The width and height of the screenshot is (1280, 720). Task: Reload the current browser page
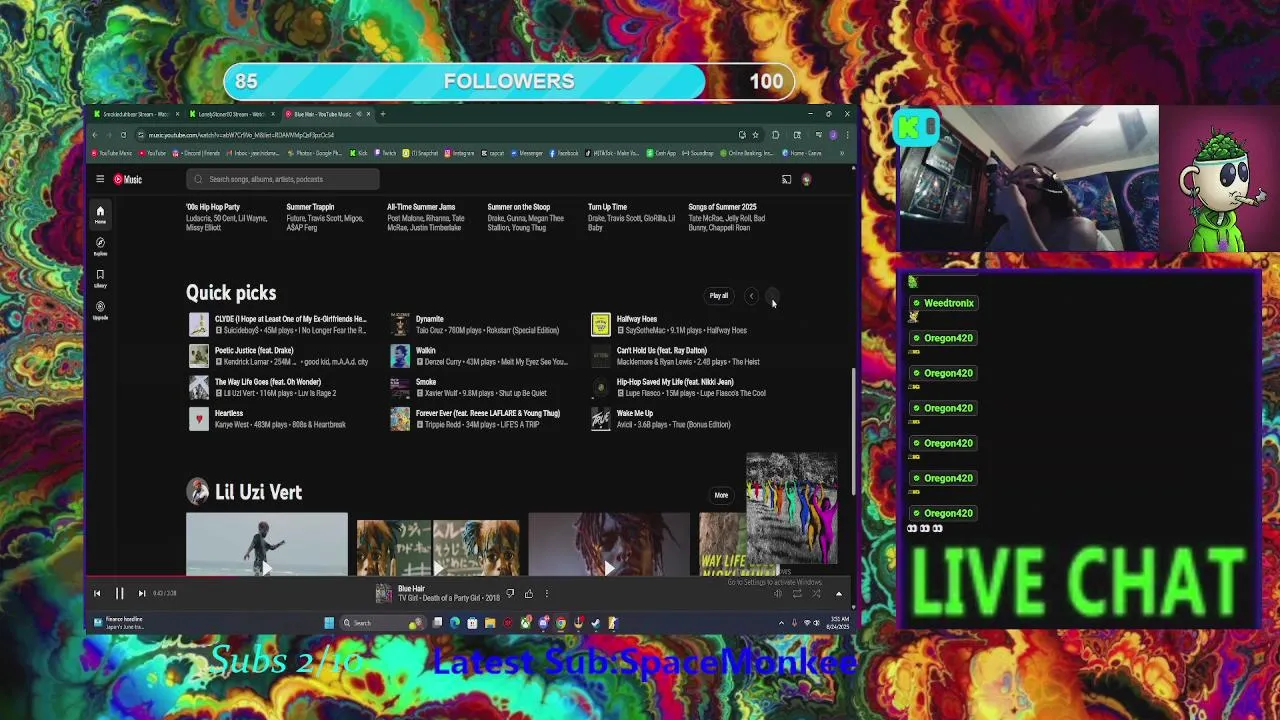(123, 135)
